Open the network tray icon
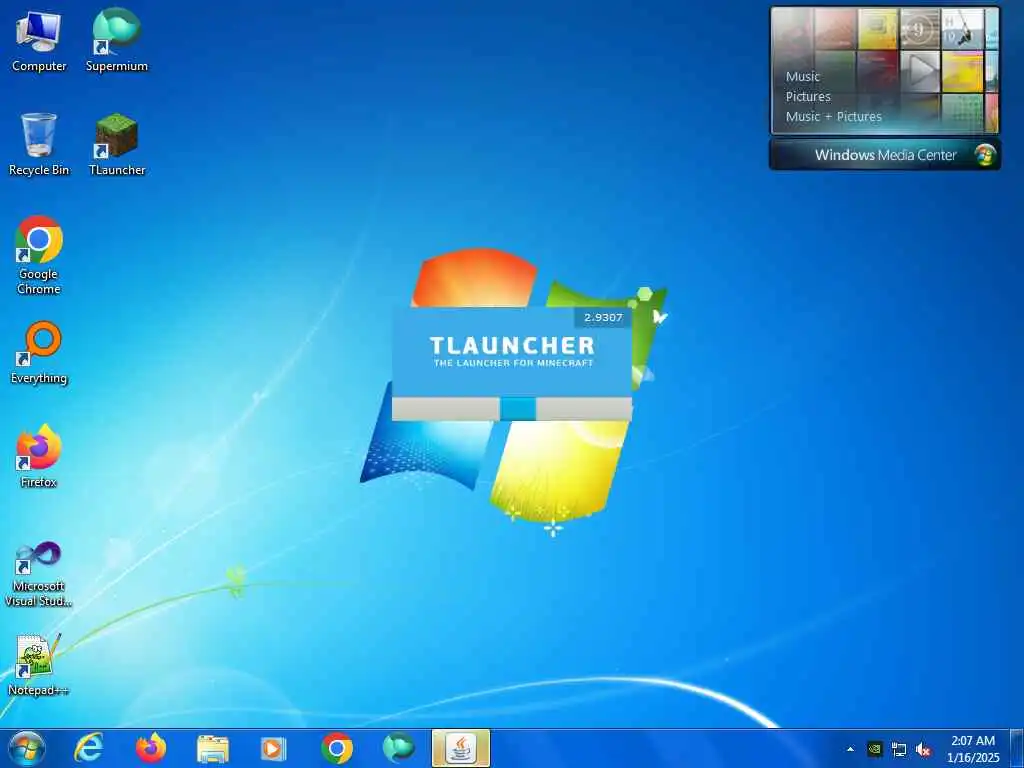Image resolution: width=1024 pixels, height=768 pixels. [899, 750]
